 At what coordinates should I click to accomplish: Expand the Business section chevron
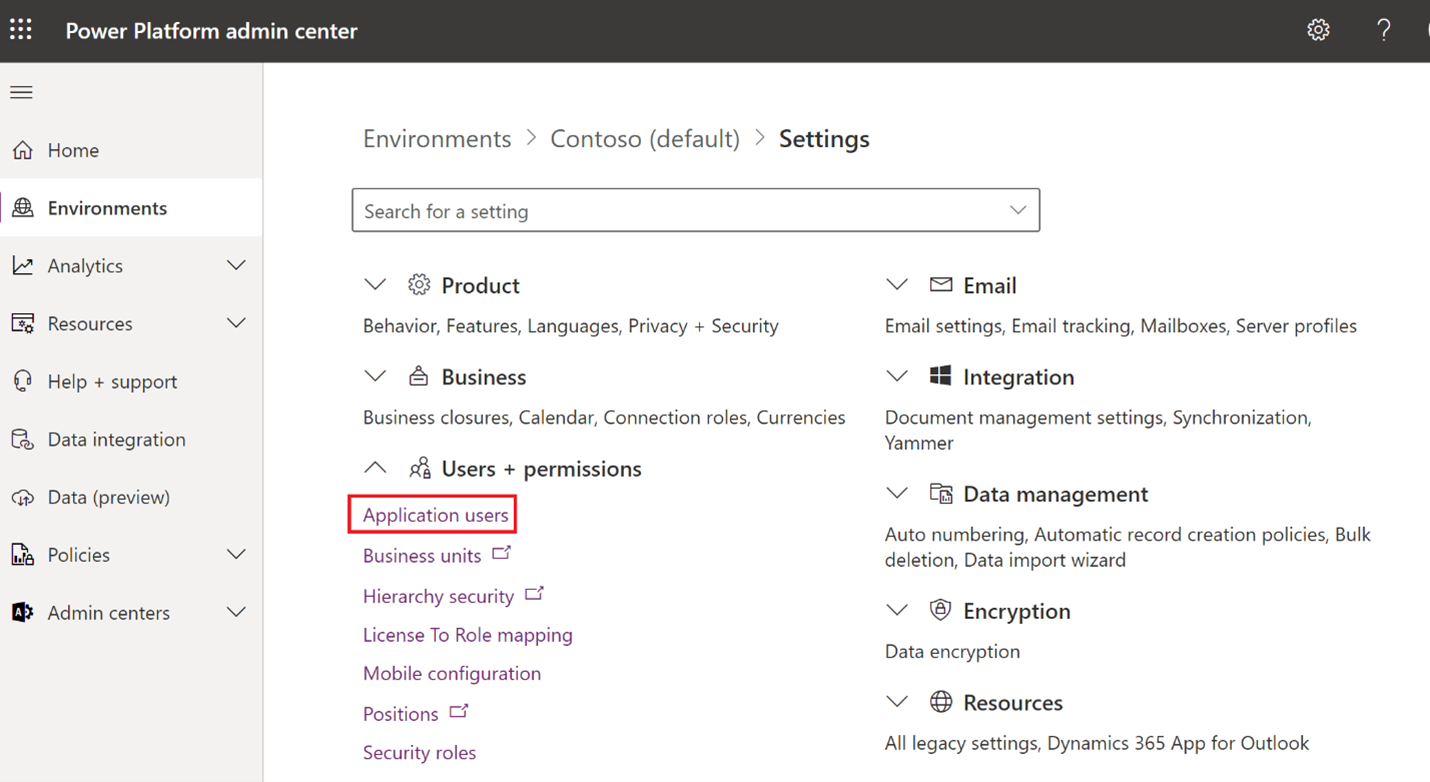[375, 377]
